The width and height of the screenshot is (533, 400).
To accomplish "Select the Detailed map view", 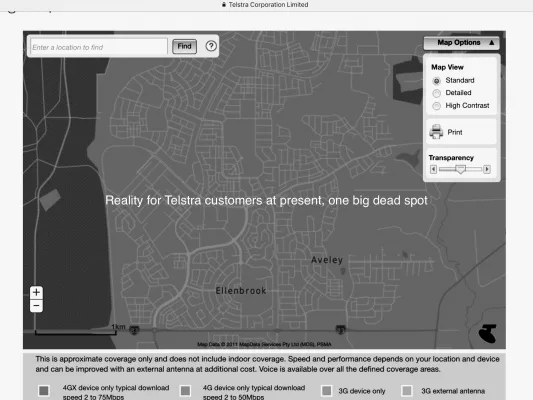I will (x=436, y=93).
